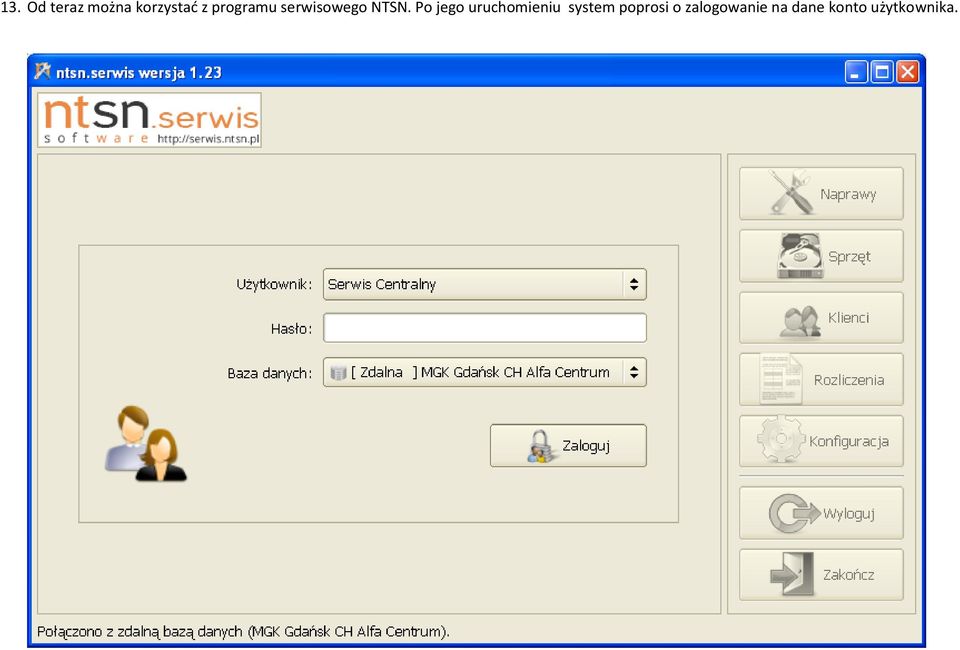The width and height of the screenshot is (960, 650).
Task: Click the crossed tools icon on Naprawy
Action: pos(790,193)
